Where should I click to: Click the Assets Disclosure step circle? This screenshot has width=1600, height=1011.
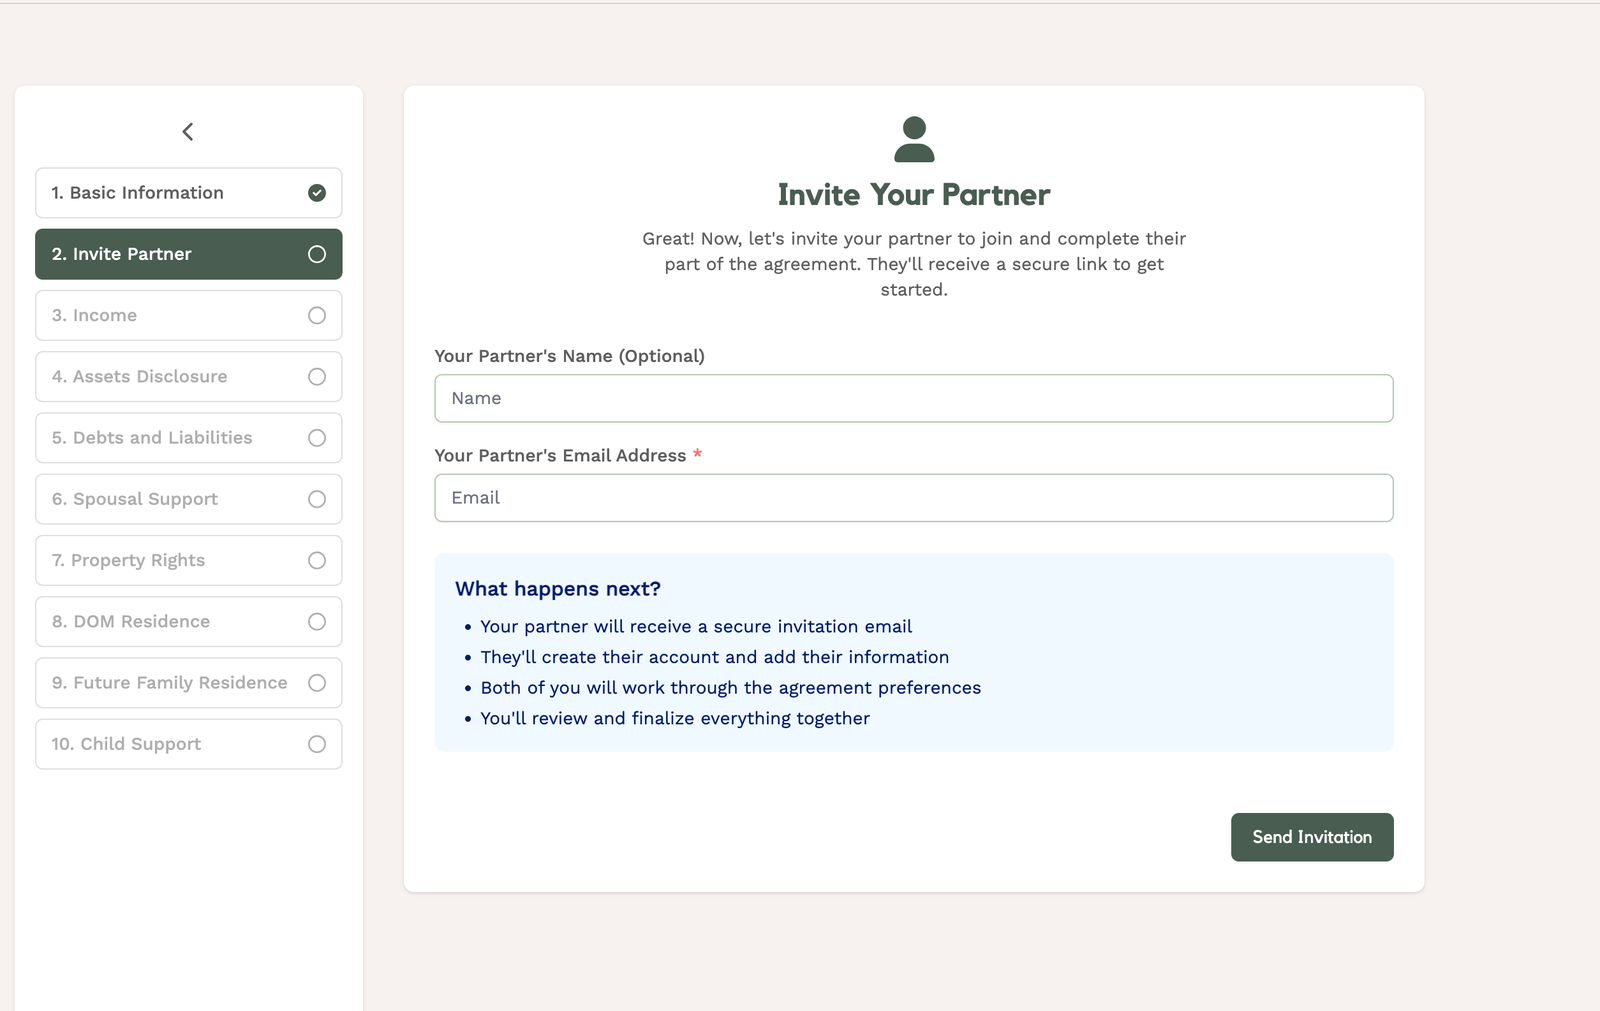tap(317, 377)
